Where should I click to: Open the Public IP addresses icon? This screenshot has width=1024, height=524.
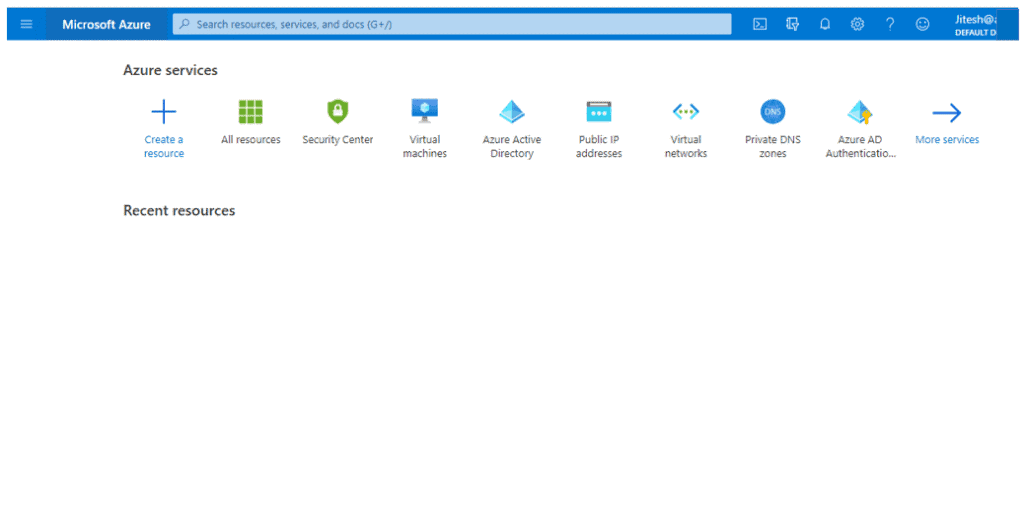click(599, 112)
